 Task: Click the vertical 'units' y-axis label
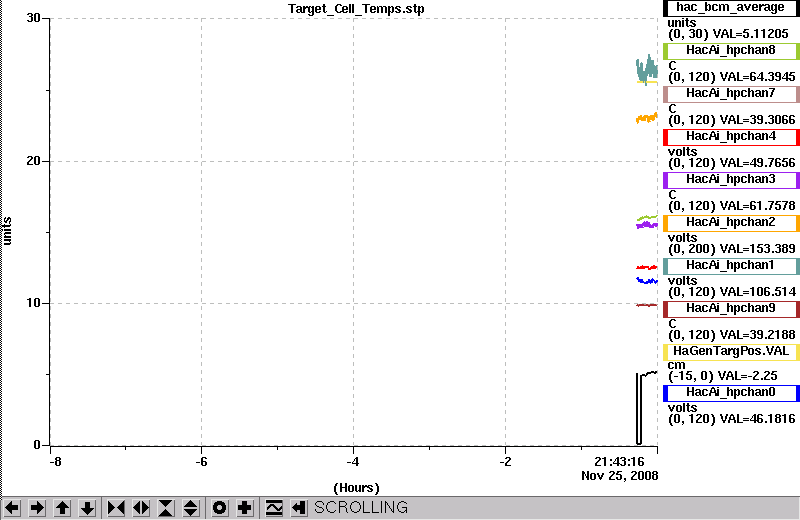[x=7, y=231]
